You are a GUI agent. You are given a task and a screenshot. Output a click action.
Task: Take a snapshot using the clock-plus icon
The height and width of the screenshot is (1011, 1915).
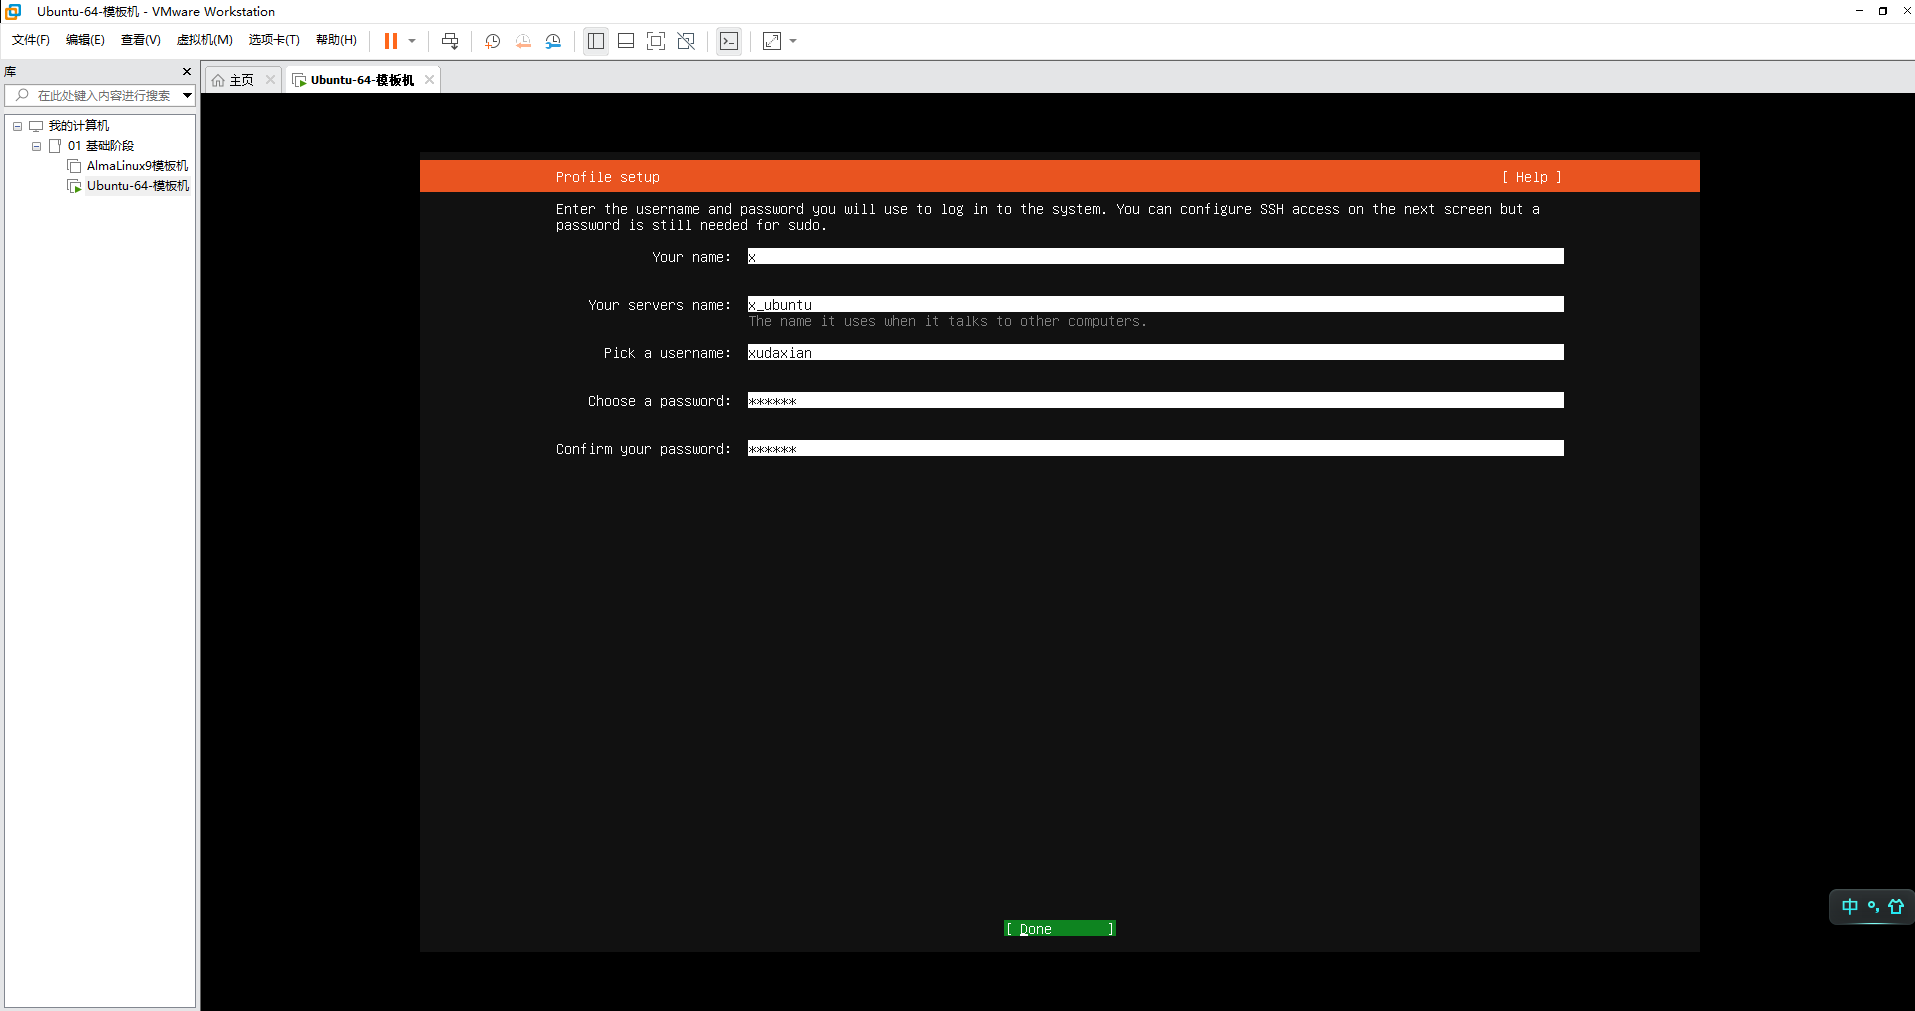[492, 41]
